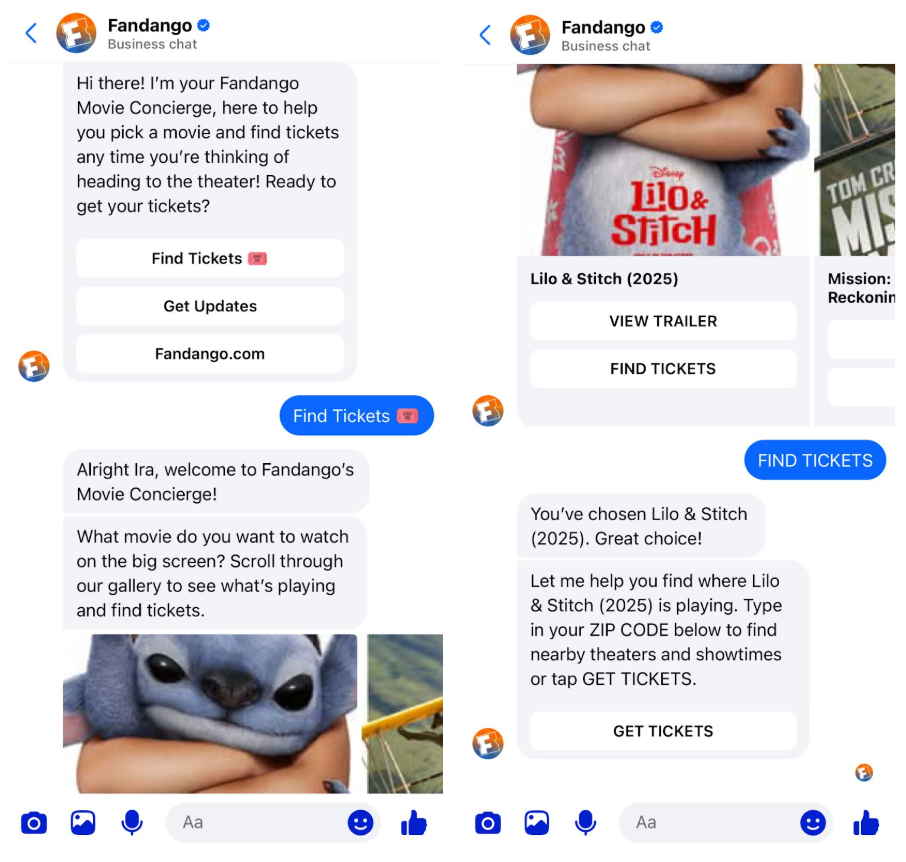Tap the back arrow in left chat
The image size is (906, 862).
pos(31,33)
